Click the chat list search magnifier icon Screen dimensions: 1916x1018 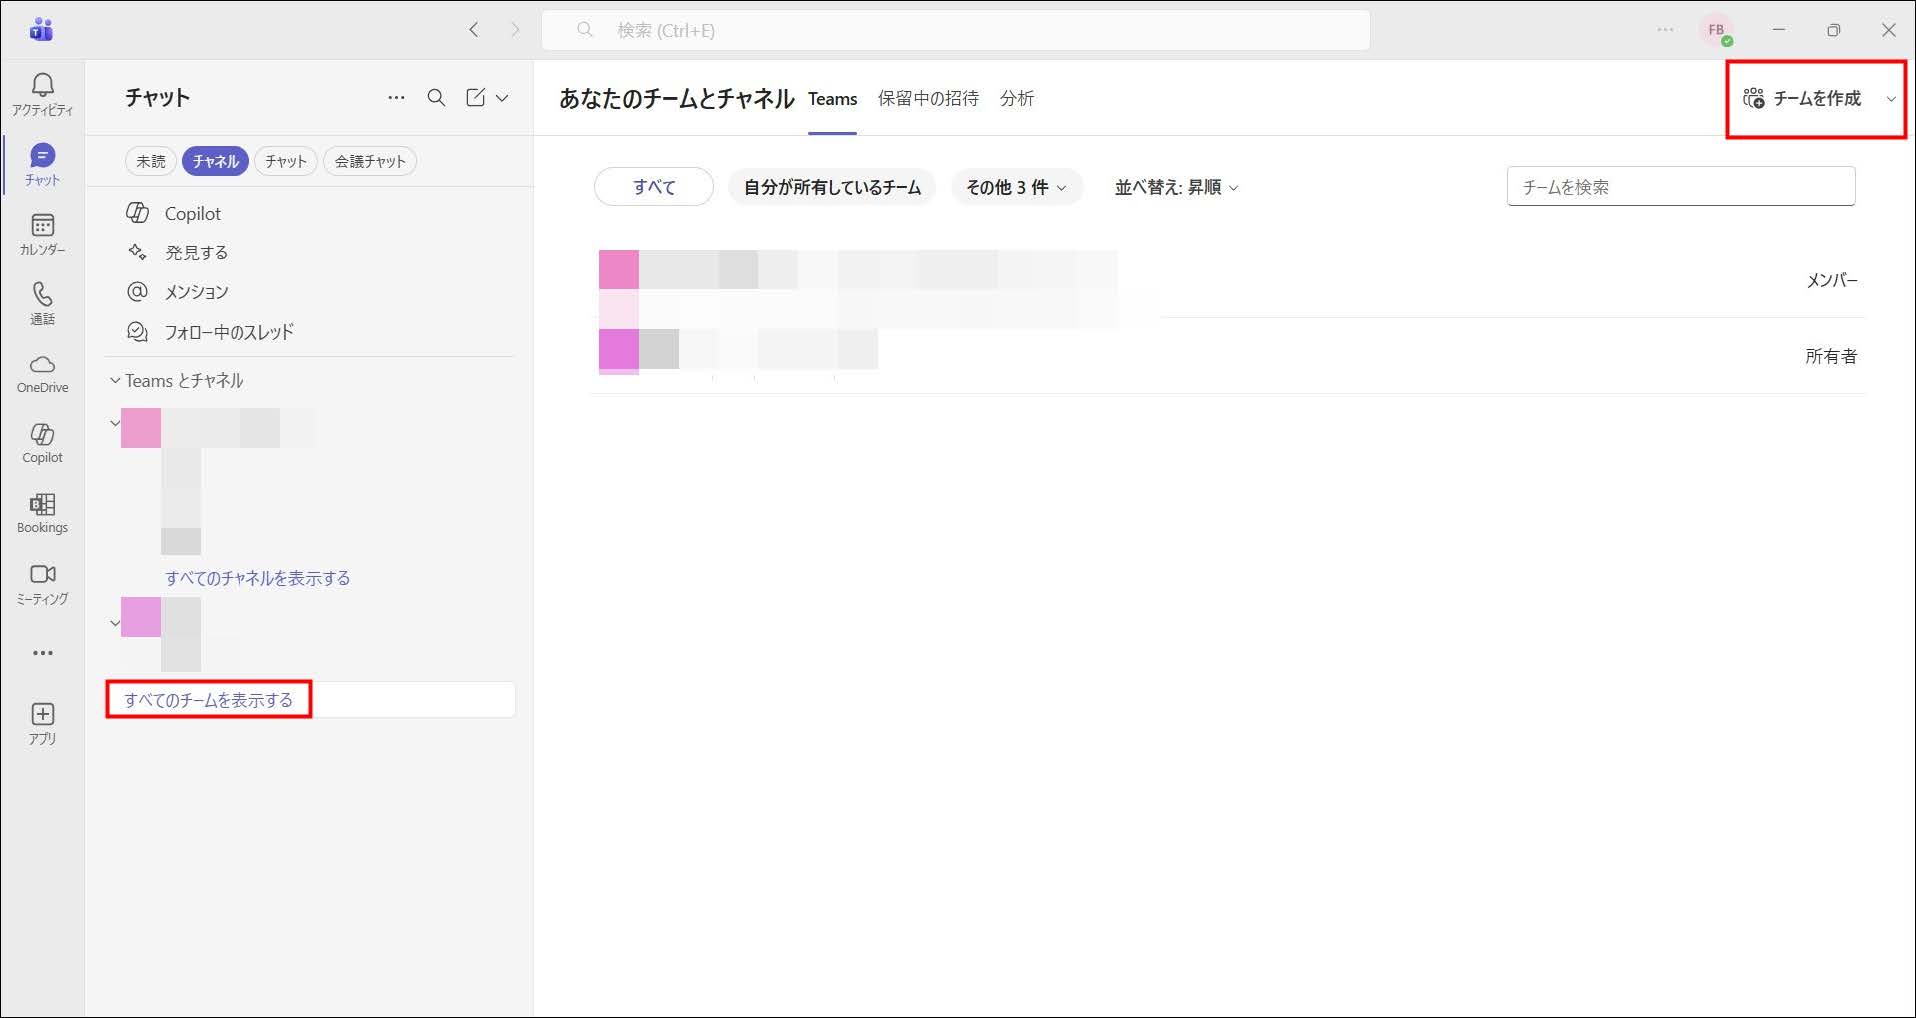click(436, 98)
